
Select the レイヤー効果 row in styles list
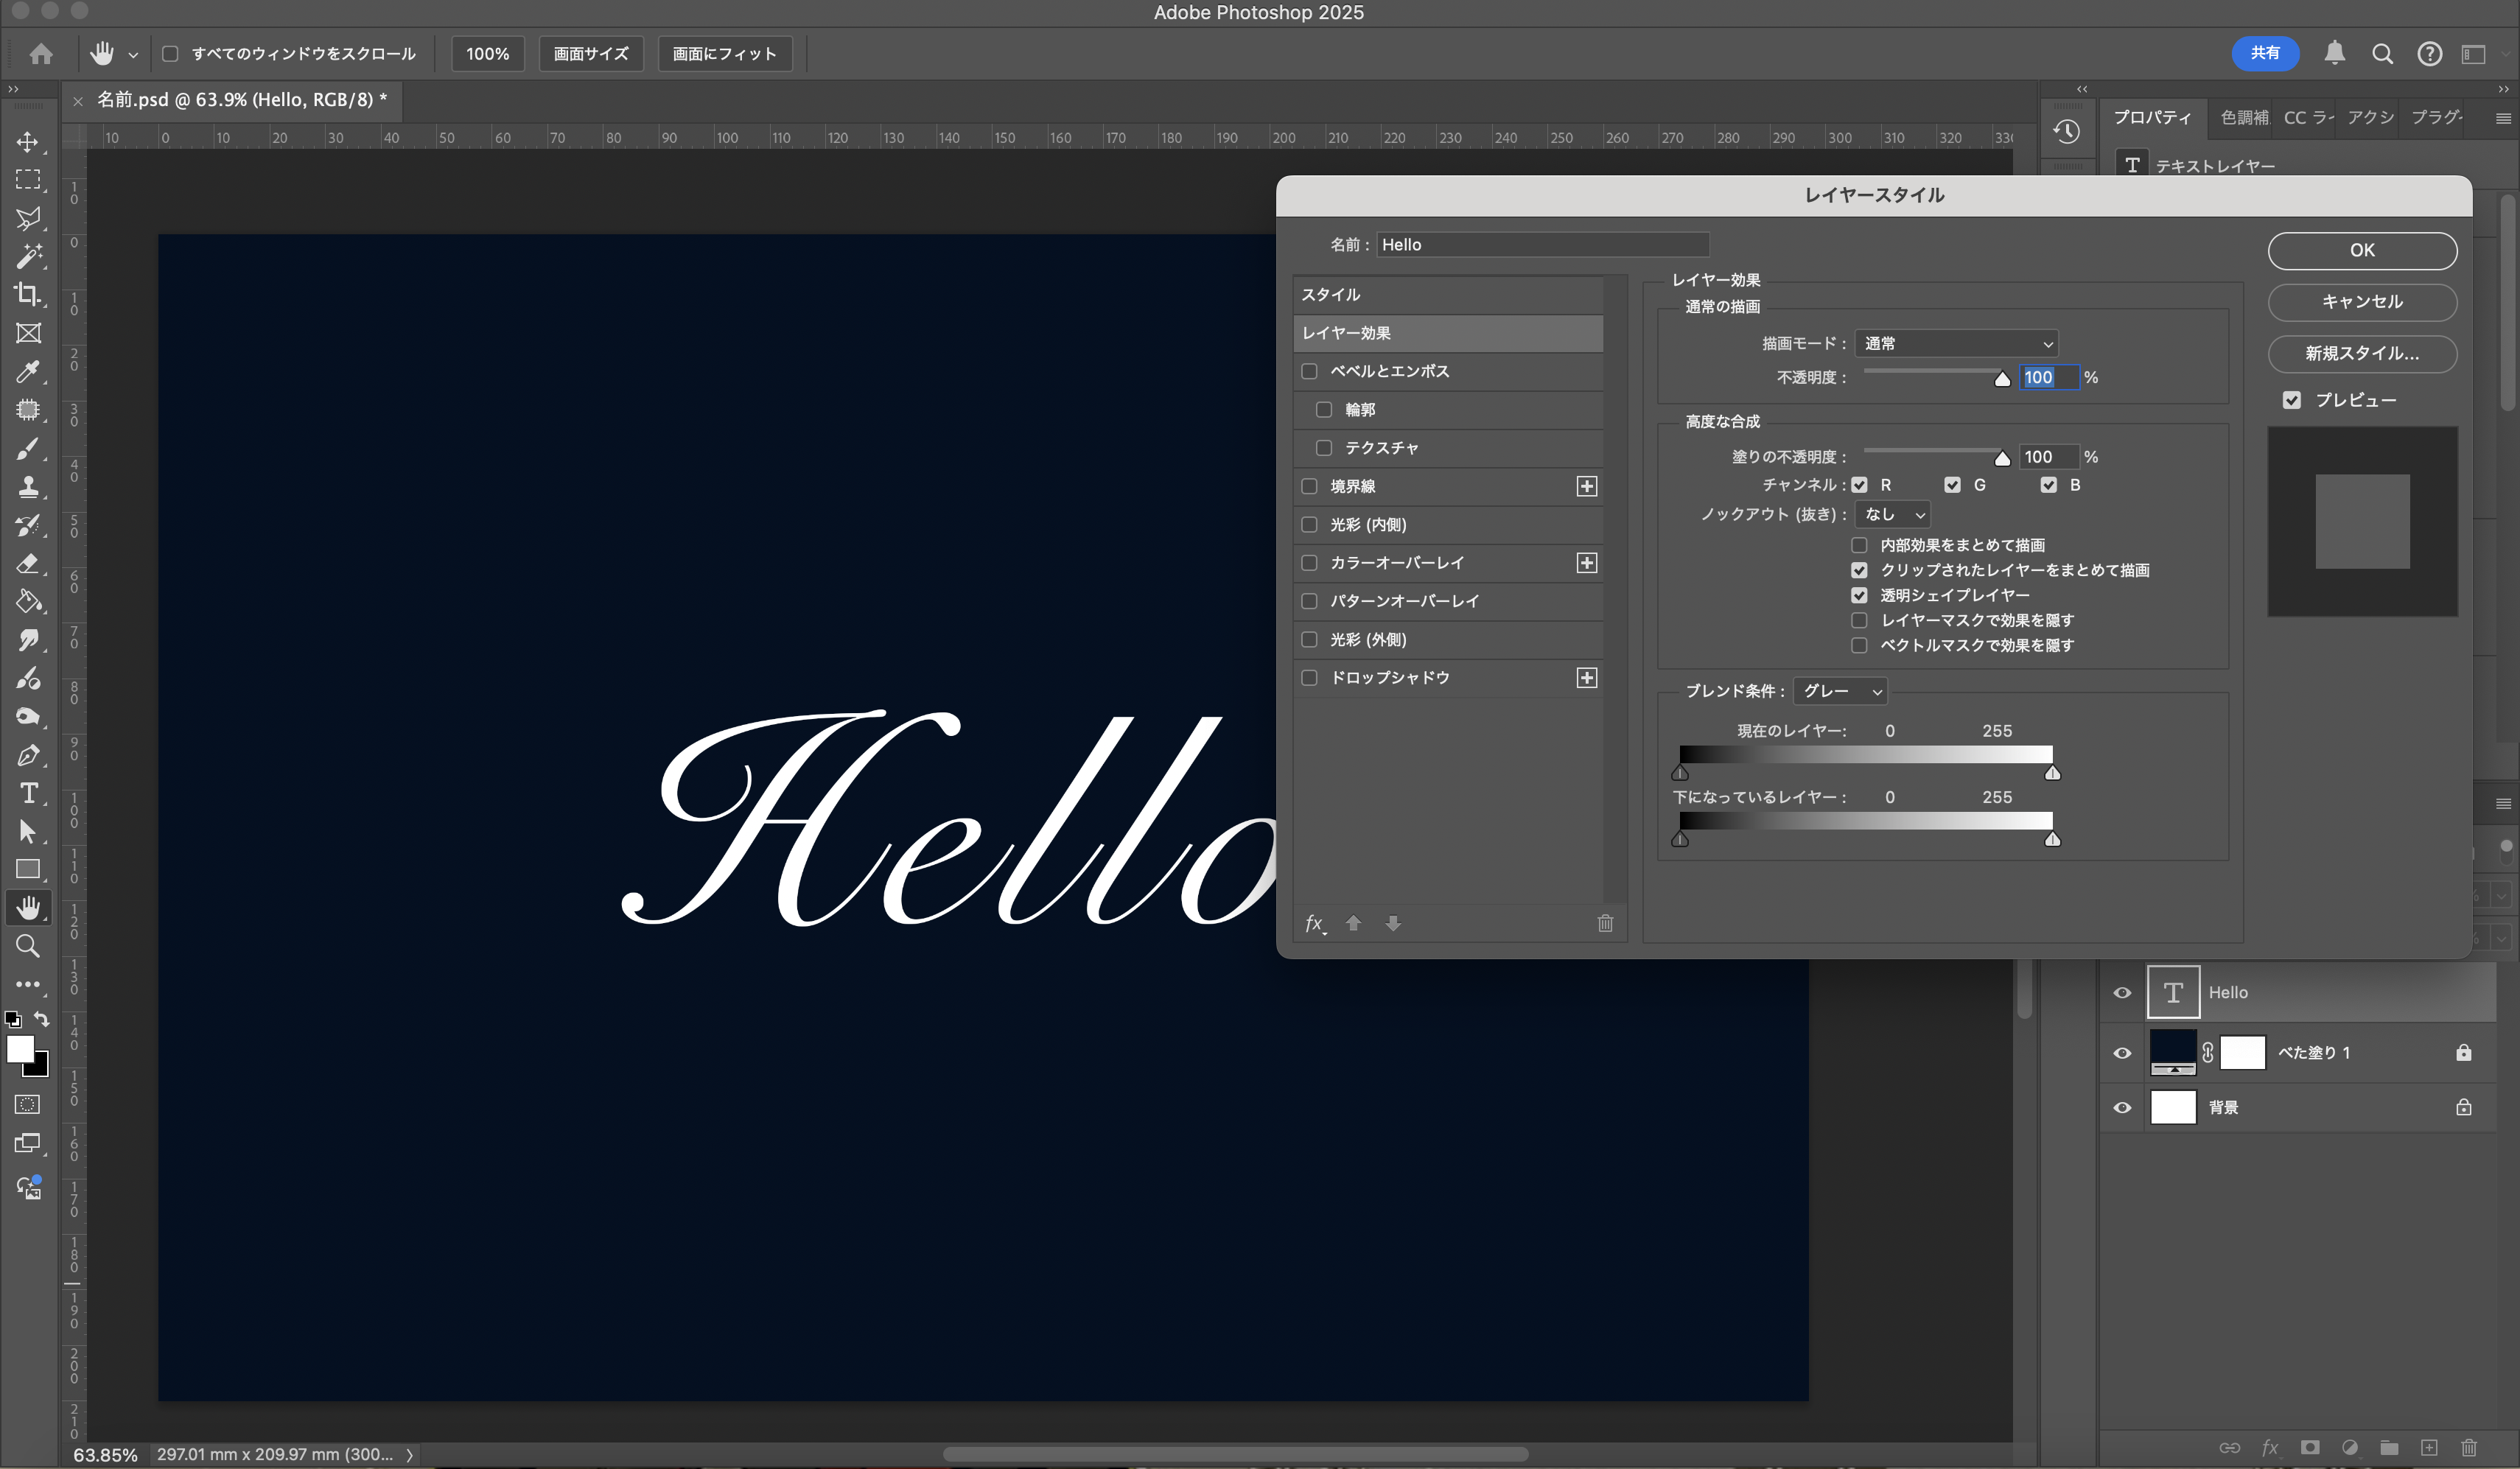coord(1448,333)
